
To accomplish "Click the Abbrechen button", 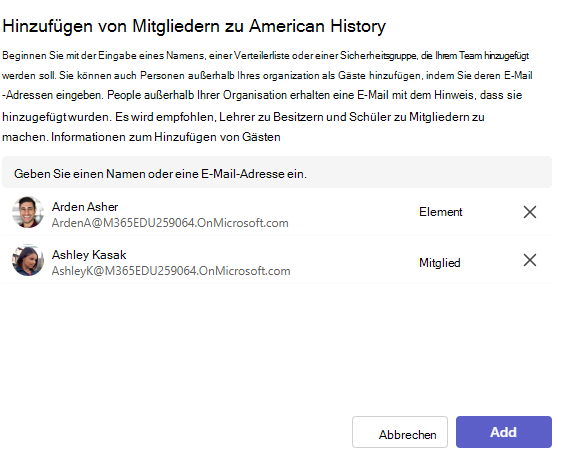I will click(x=400, y=432).
